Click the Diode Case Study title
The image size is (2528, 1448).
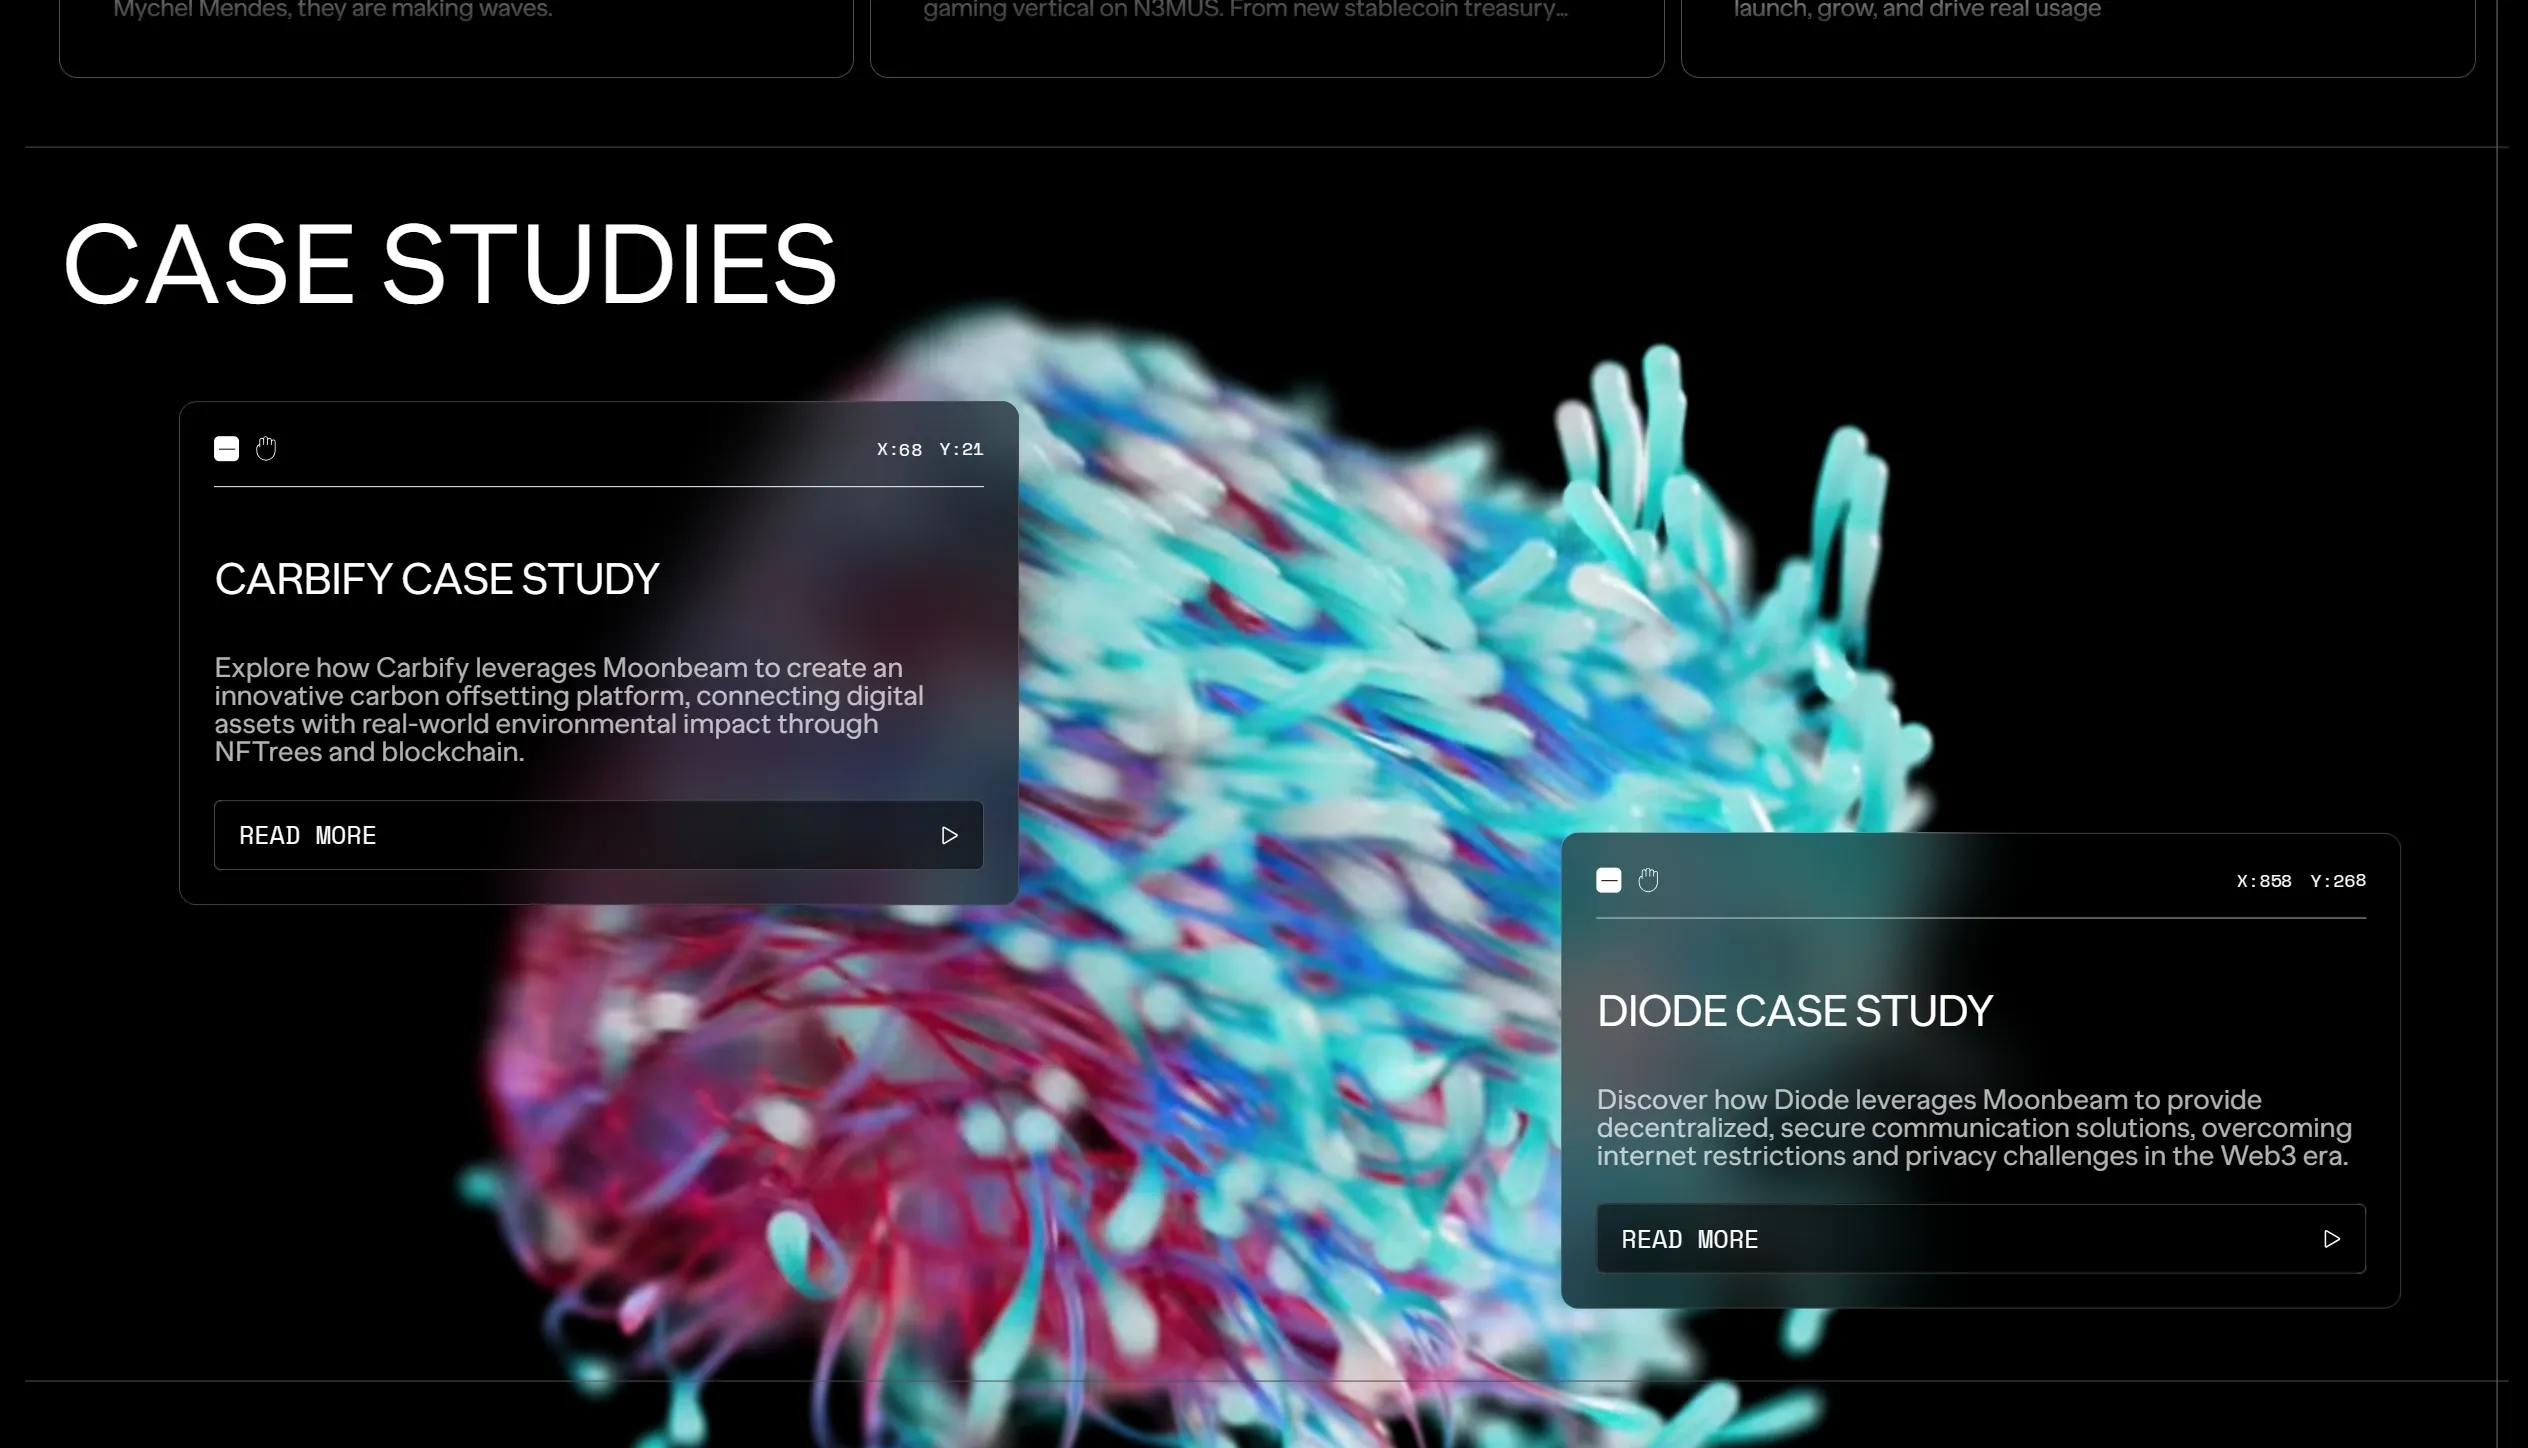(1795, 1011)
